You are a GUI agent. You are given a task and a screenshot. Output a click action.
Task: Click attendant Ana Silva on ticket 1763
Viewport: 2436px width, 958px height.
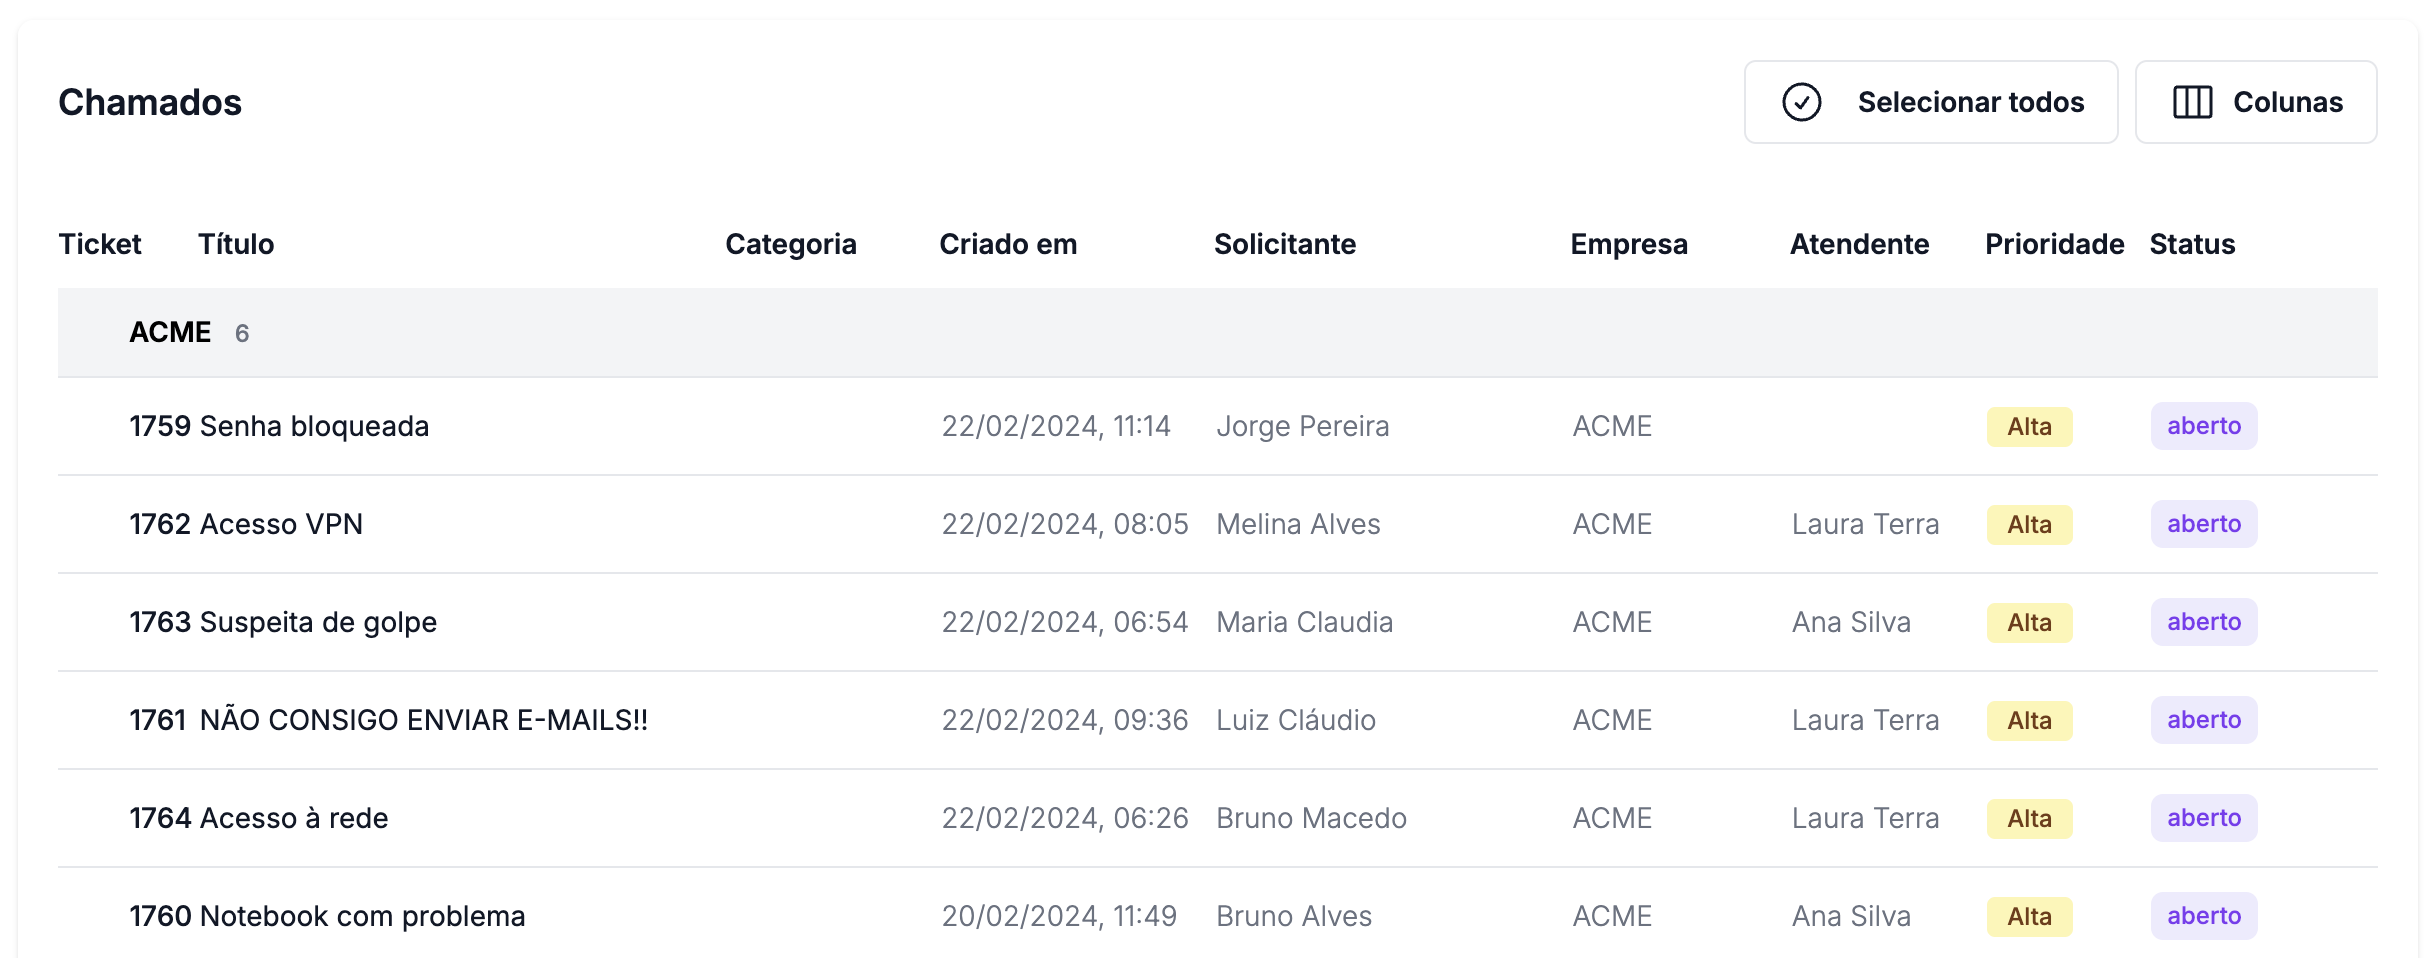[1851, 622]
